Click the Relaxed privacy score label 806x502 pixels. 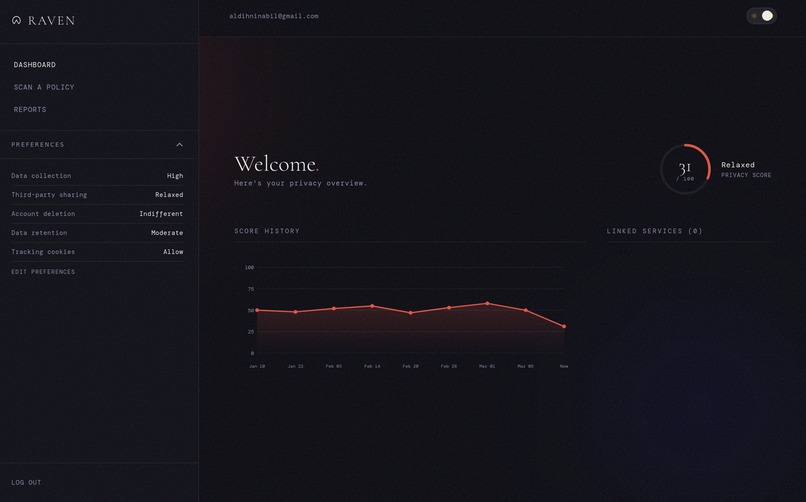point(738,165)
